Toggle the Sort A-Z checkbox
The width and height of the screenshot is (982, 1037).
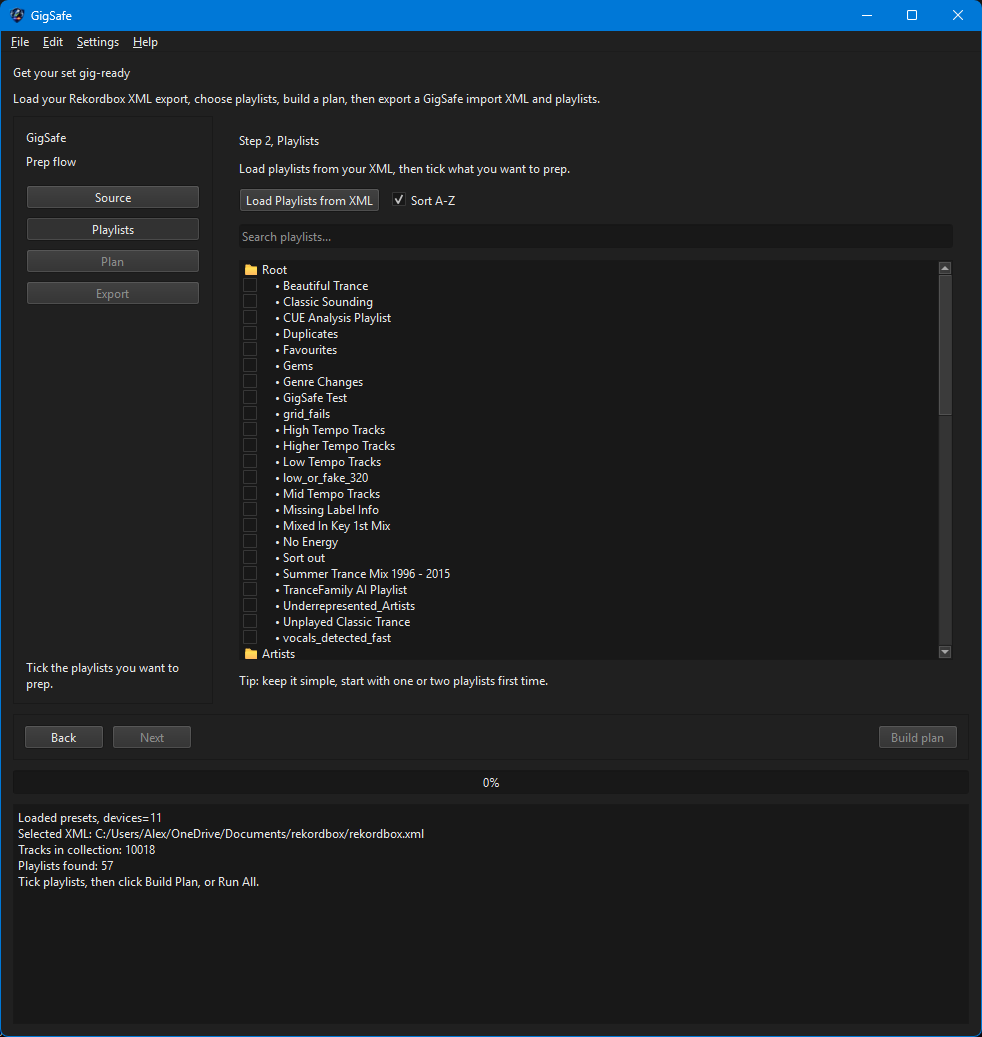click(399, 200)
